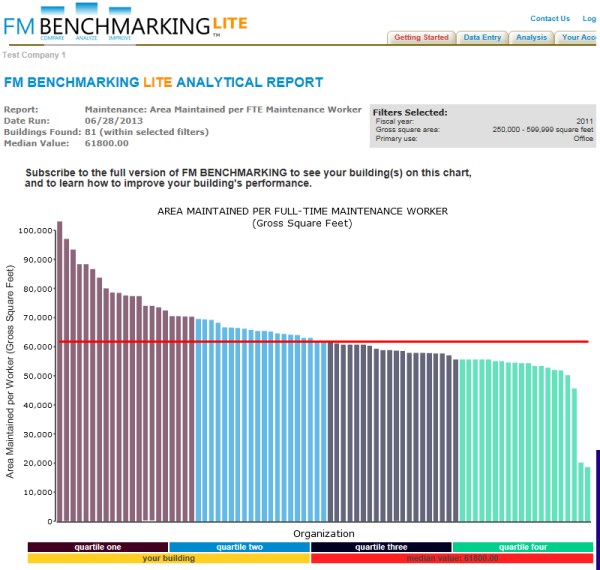This screenshot has height=570, width=600.
Task: Click the Primary use Office filter value
Action: point(583,138)
